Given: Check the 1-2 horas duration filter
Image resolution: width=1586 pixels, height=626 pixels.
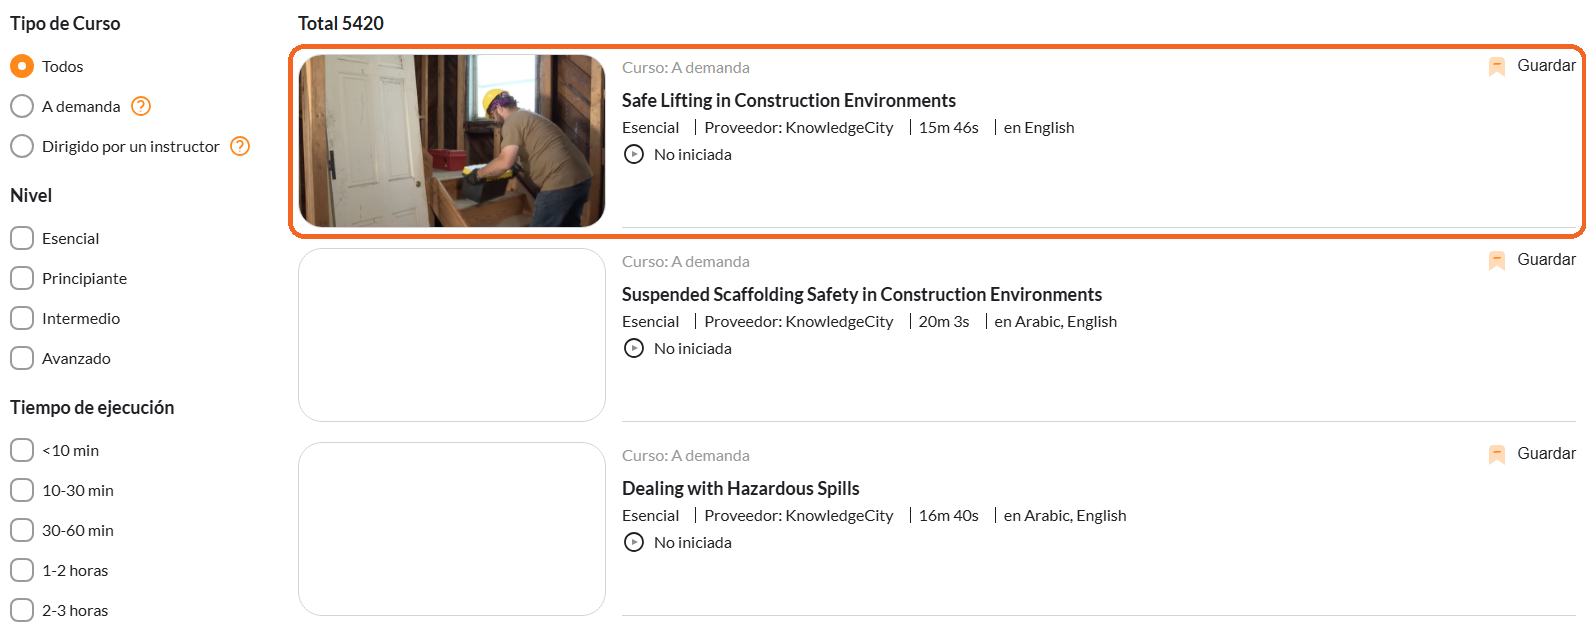Looking at the screenshot, I should pyautogui.click(x=22, y=570).
